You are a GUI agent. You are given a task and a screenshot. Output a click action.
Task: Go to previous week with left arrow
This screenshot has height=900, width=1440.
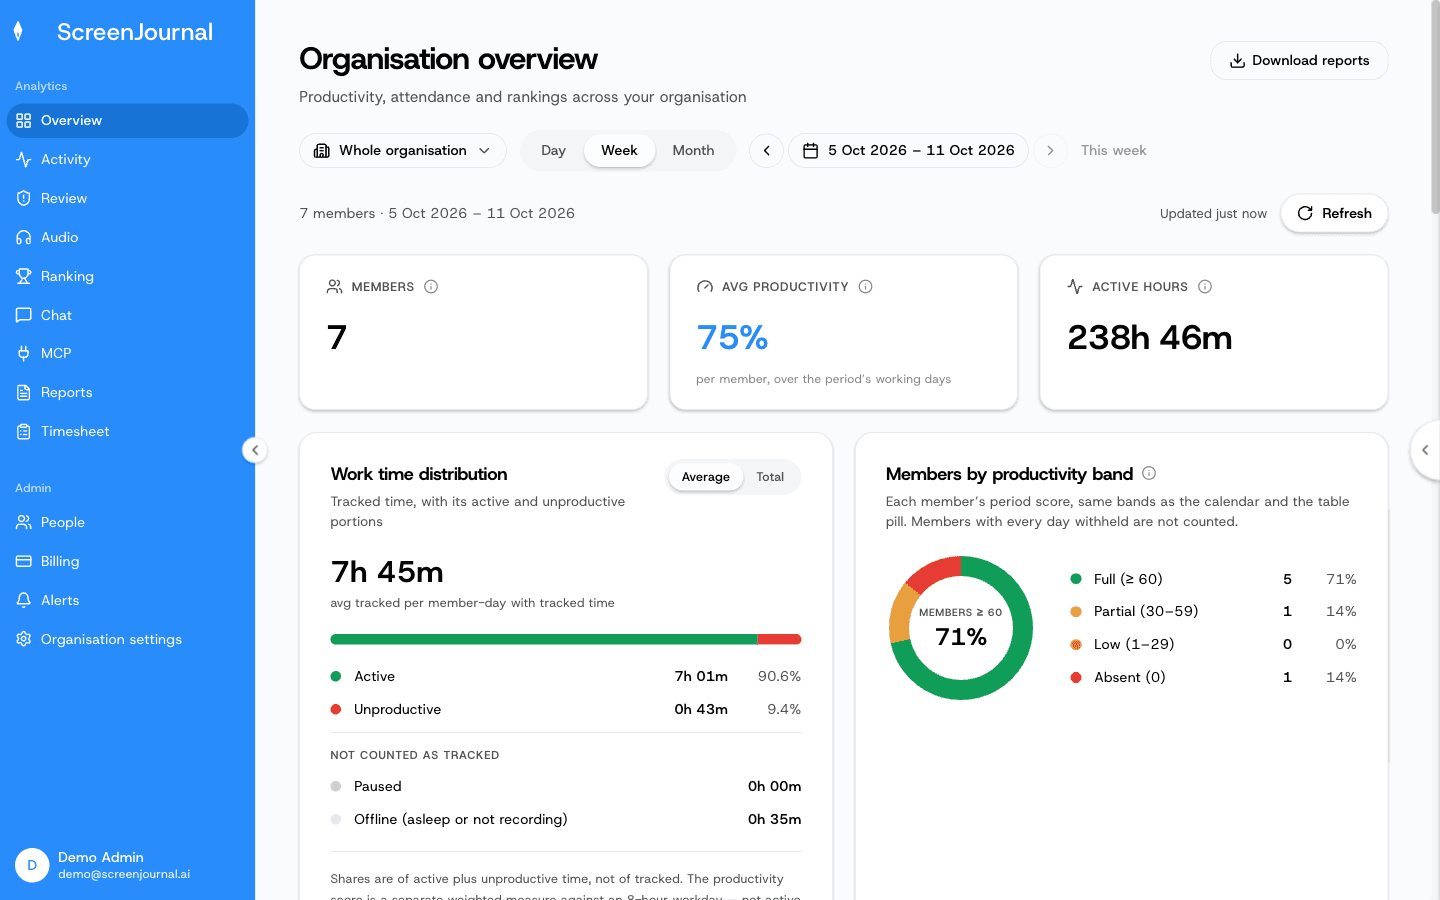[x=767, y=151]
